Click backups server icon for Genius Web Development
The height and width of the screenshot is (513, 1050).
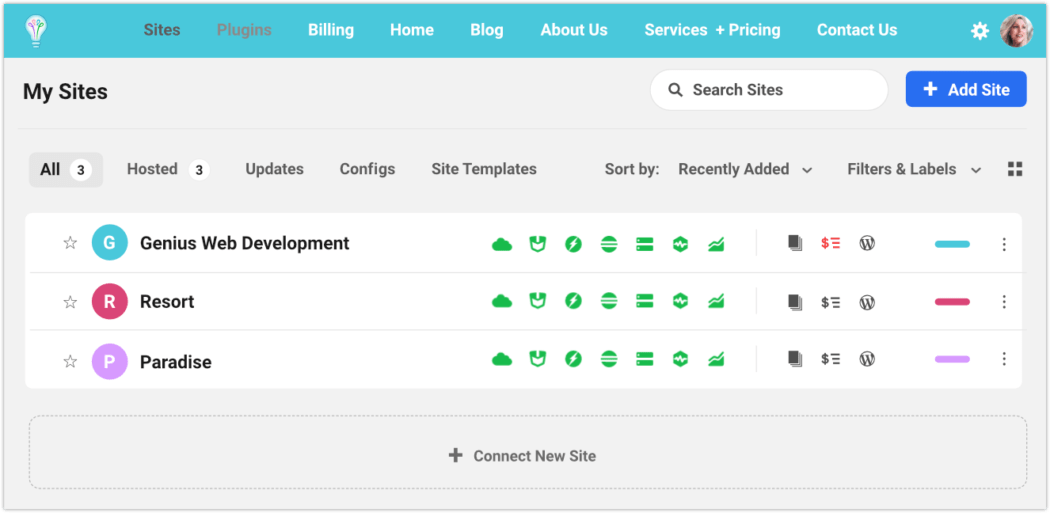coord(644,244)
